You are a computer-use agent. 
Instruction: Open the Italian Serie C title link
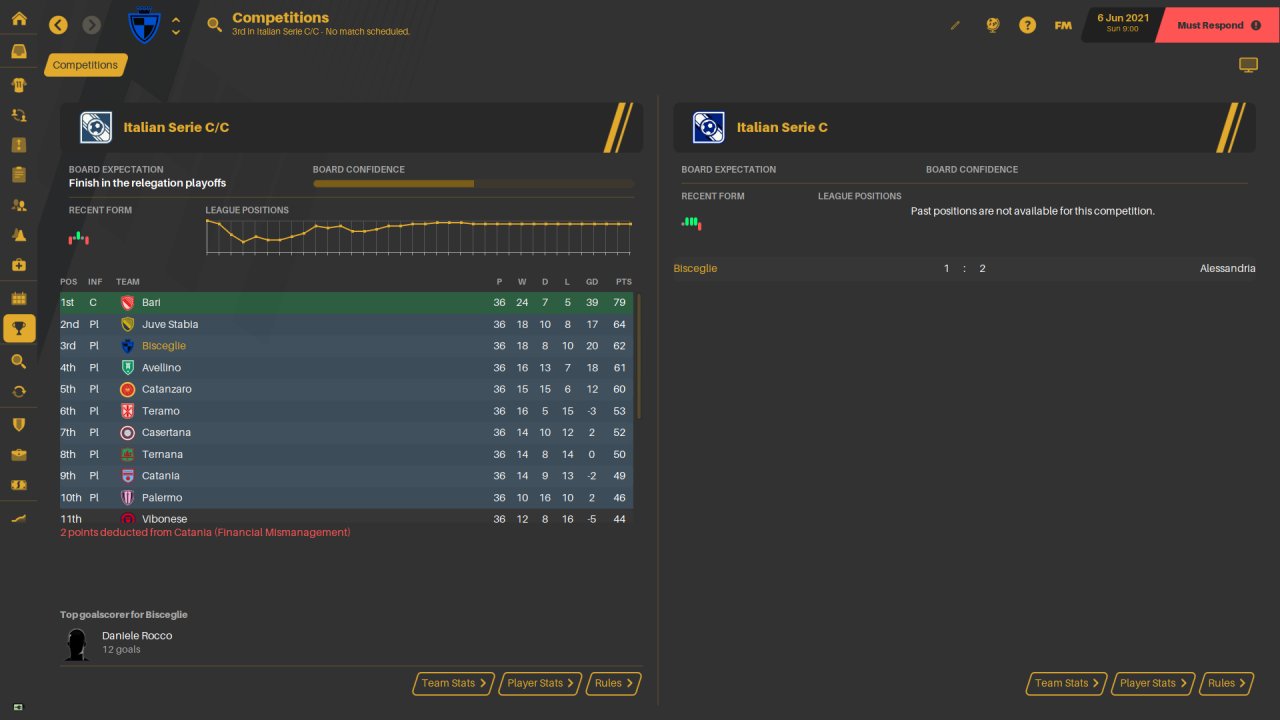(x=782, y=127)
